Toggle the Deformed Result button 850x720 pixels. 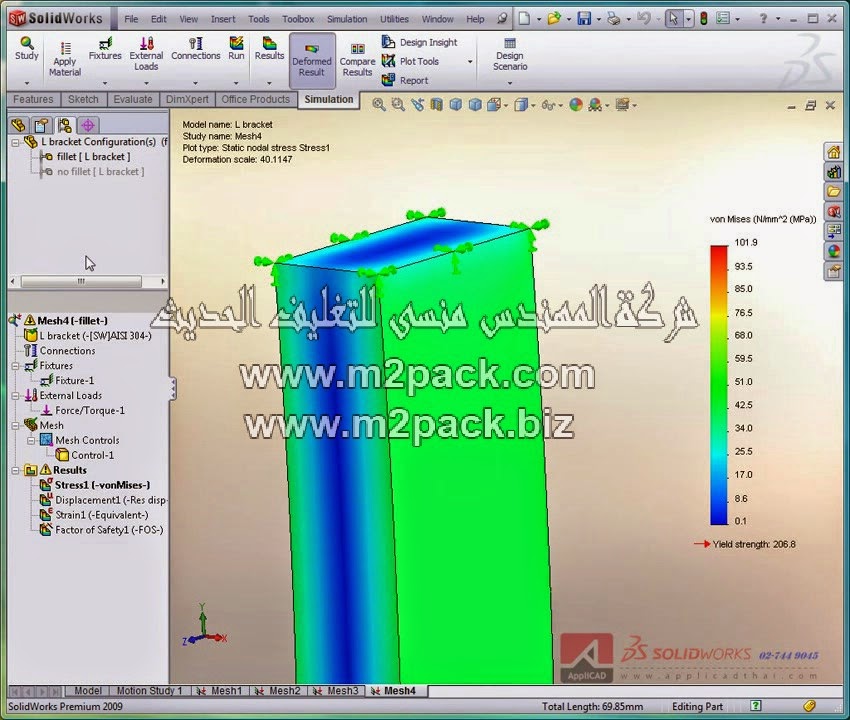tap(312, 60)
